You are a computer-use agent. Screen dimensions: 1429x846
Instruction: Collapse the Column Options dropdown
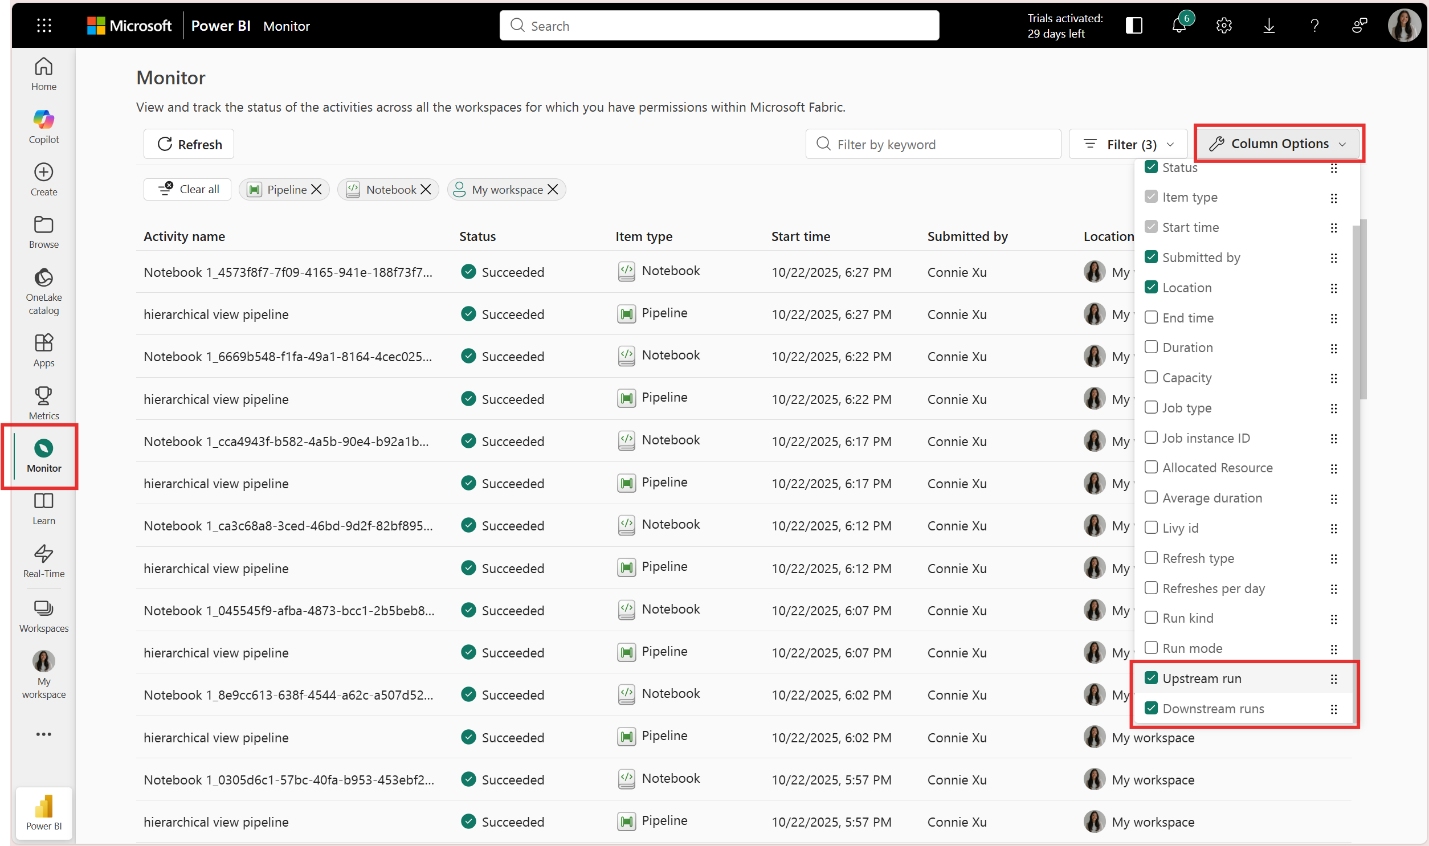tap(1279, 144)
